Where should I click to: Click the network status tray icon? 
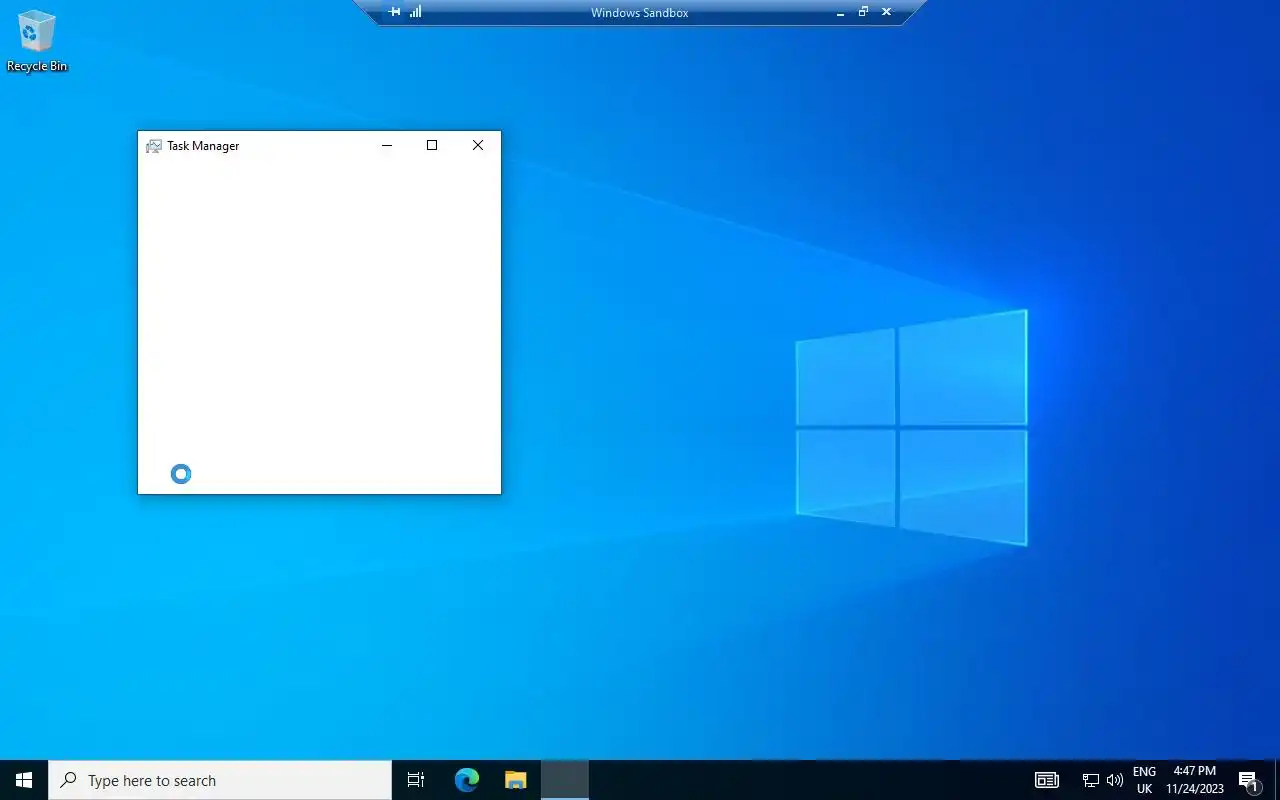pyautogui.click(x=1091, y=780)
